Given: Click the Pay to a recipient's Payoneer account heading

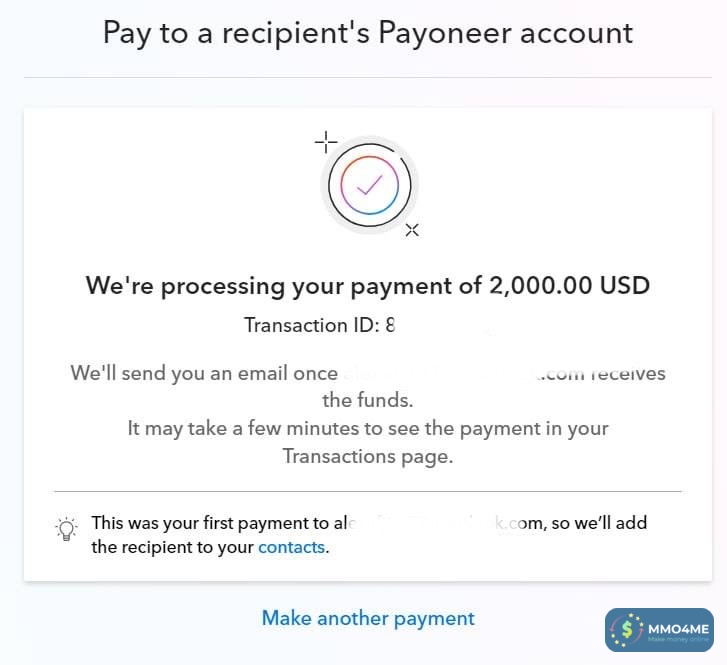Looking at the screenshot, I should click(x=368, y=33).
